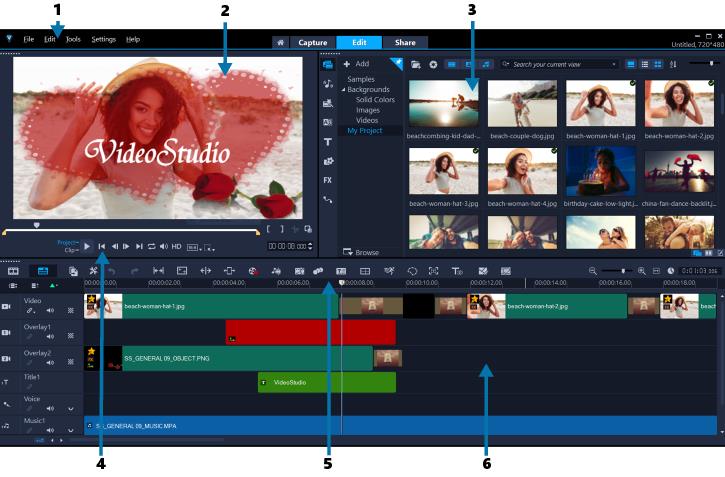
Task: Switch to the Capture tab
Action: point(313,43)
